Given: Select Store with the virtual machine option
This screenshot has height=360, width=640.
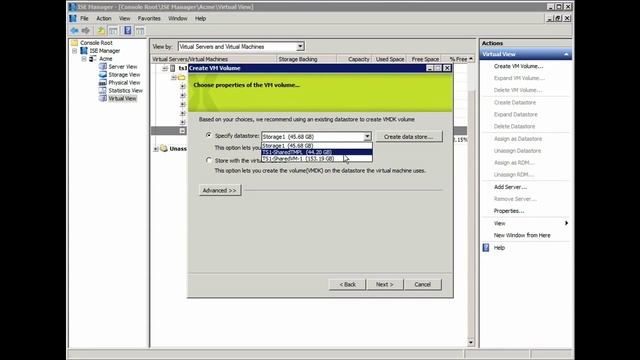Looking at the screenshot, I should 209,160.
